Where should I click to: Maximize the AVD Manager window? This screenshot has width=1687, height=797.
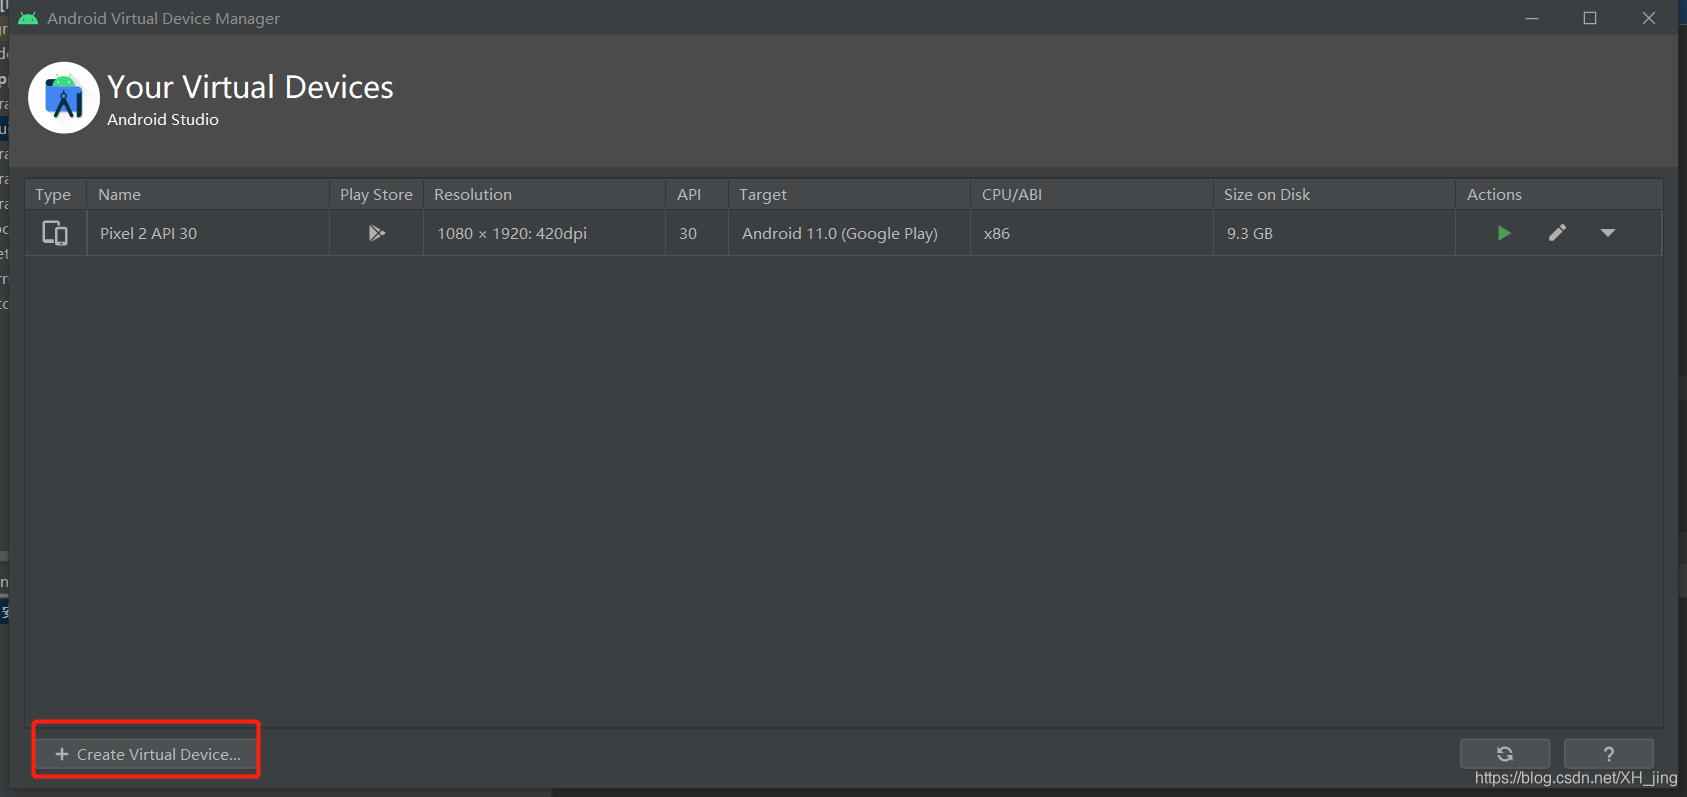(x=1590, y=18)
